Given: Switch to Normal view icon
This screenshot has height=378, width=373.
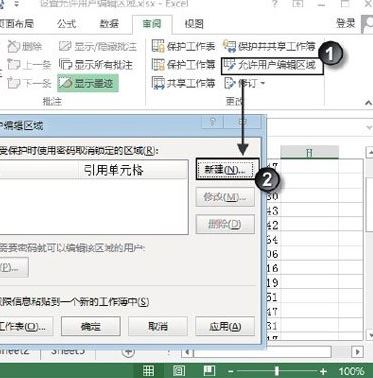Looking at the screenshot, I should click(148, 371).
